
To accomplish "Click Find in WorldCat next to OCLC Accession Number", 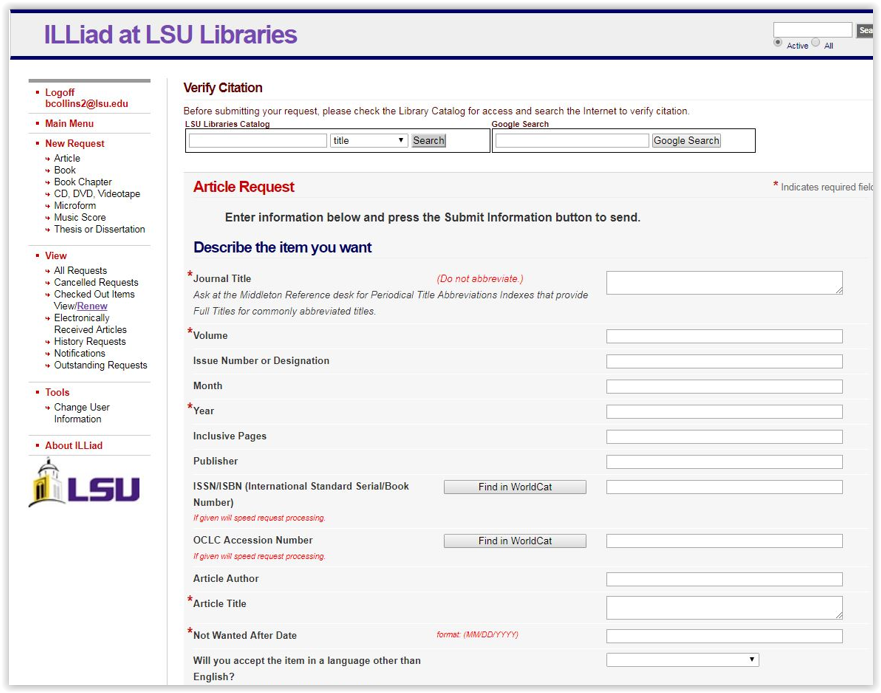I will pyautogui.click(x=515, y=541).
